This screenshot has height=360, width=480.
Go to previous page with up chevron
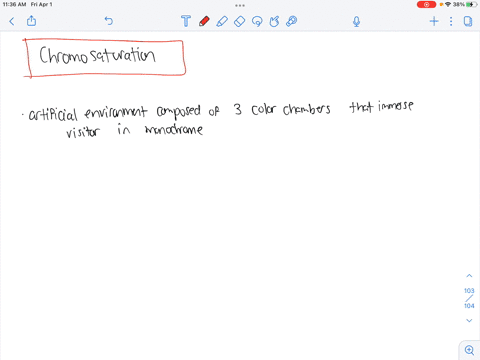coord(469,276)
